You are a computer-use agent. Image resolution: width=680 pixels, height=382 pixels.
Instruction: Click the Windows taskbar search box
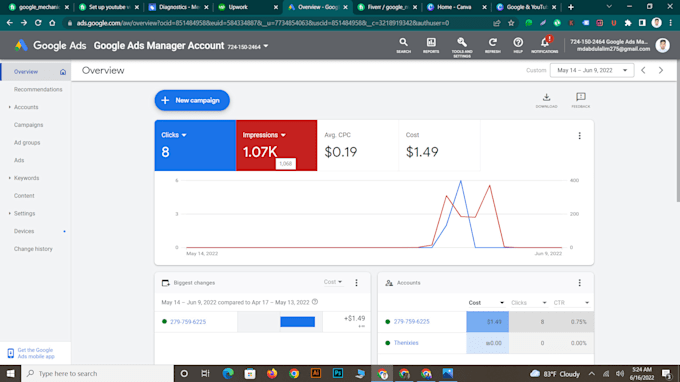pyautogui.click(x=97, y=373)
